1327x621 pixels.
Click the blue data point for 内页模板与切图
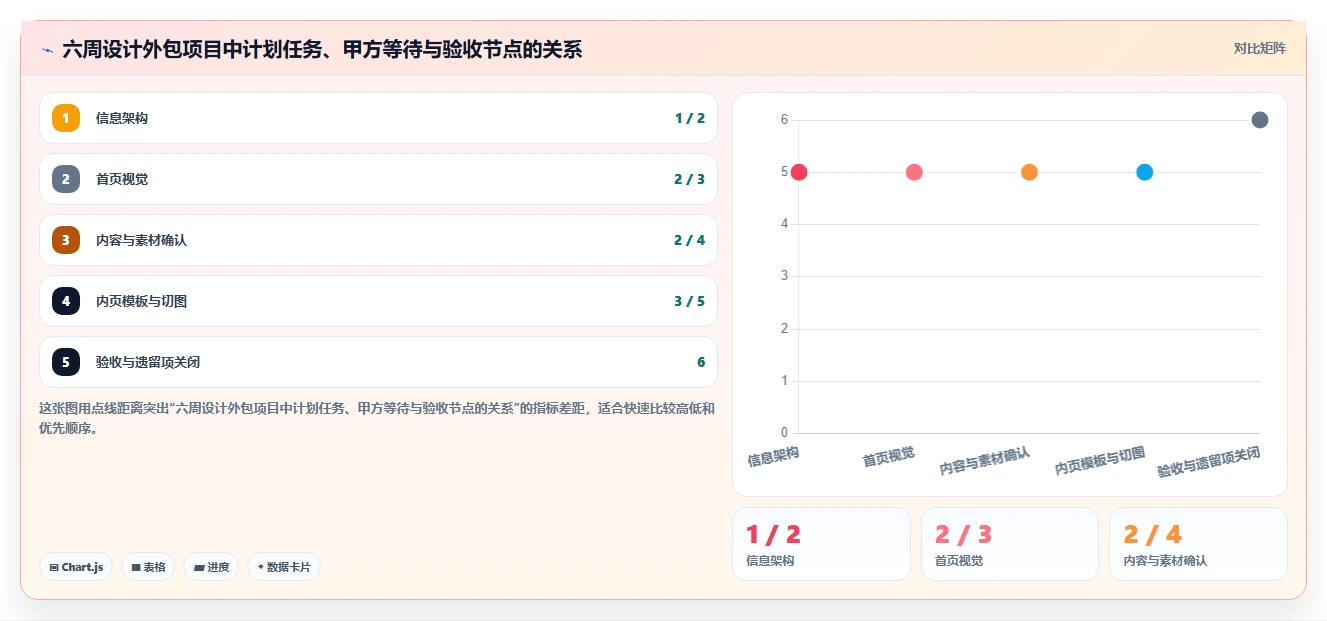[1145, 172]
